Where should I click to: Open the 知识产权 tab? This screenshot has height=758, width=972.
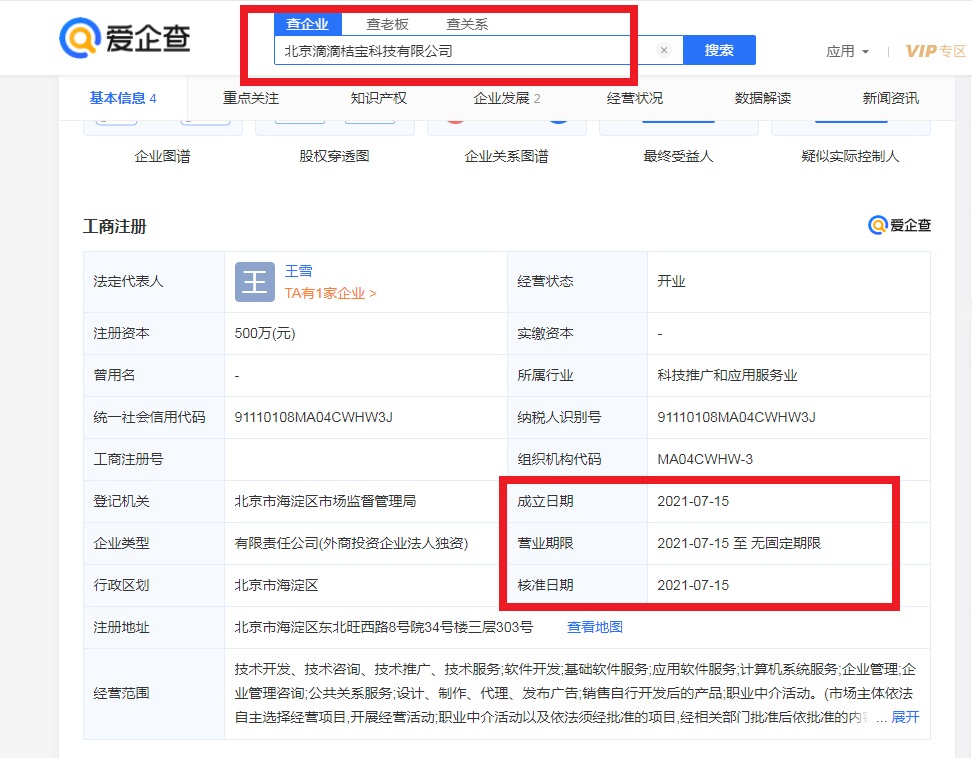click(x=378, y=98)
